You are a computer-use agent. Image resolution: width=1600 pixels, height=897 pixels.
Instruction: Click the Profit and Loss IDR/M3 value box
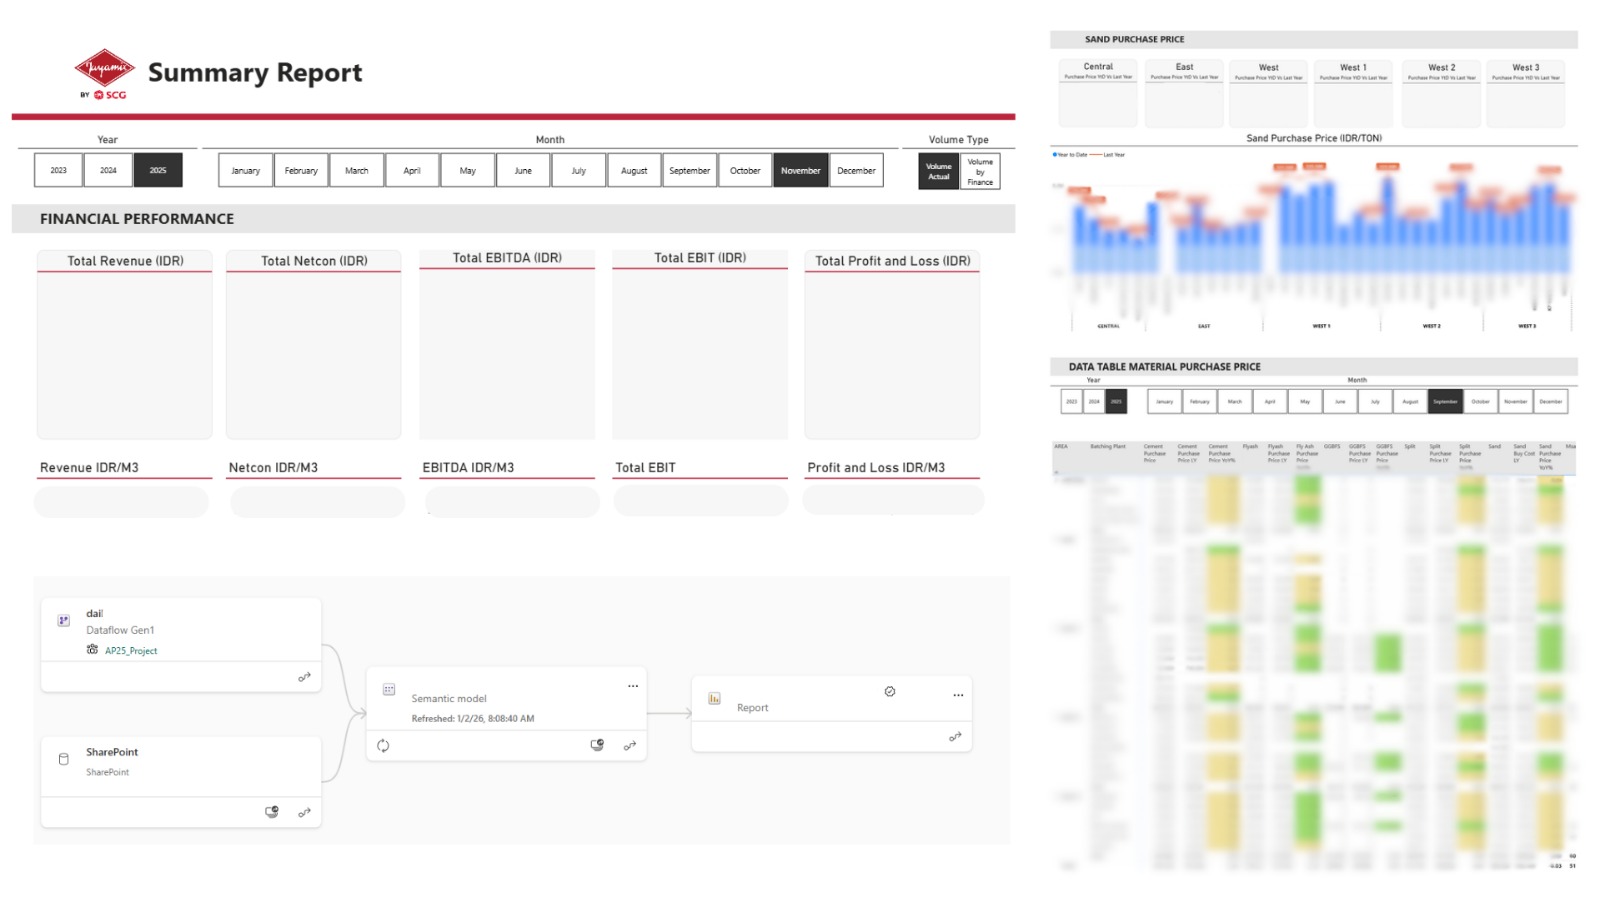pos(893,499)
